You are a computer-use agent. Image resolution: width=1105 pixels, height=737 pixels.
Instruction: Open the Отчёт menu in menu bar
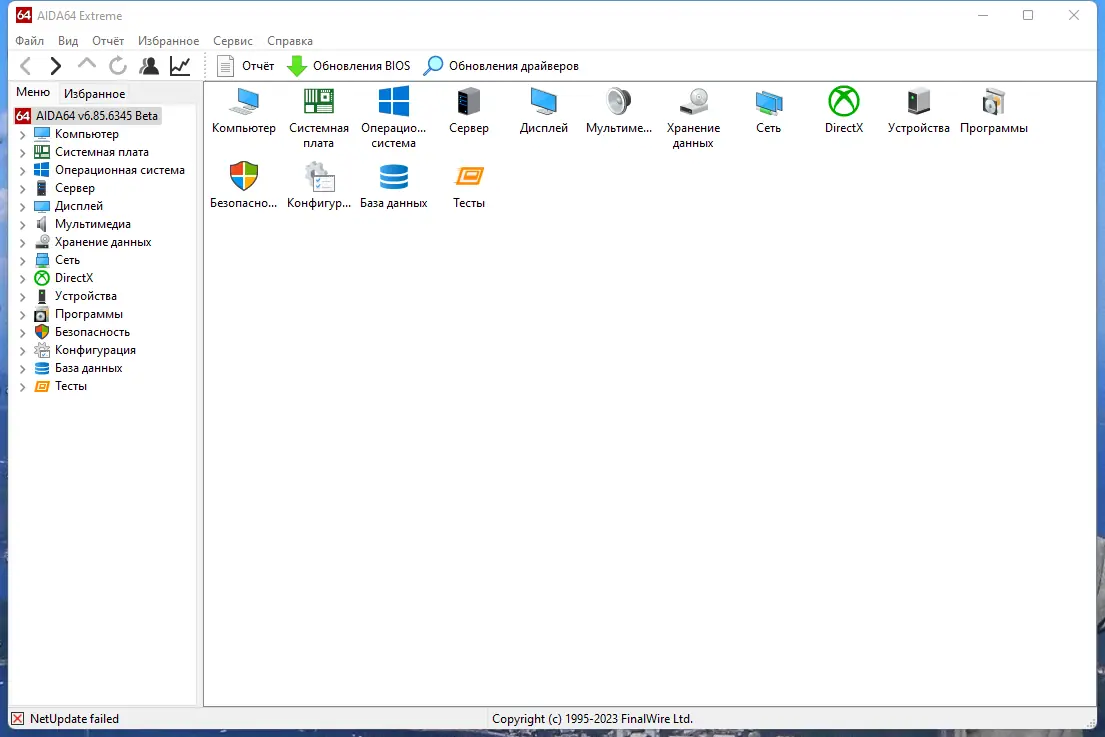click(x=108, y=41)
